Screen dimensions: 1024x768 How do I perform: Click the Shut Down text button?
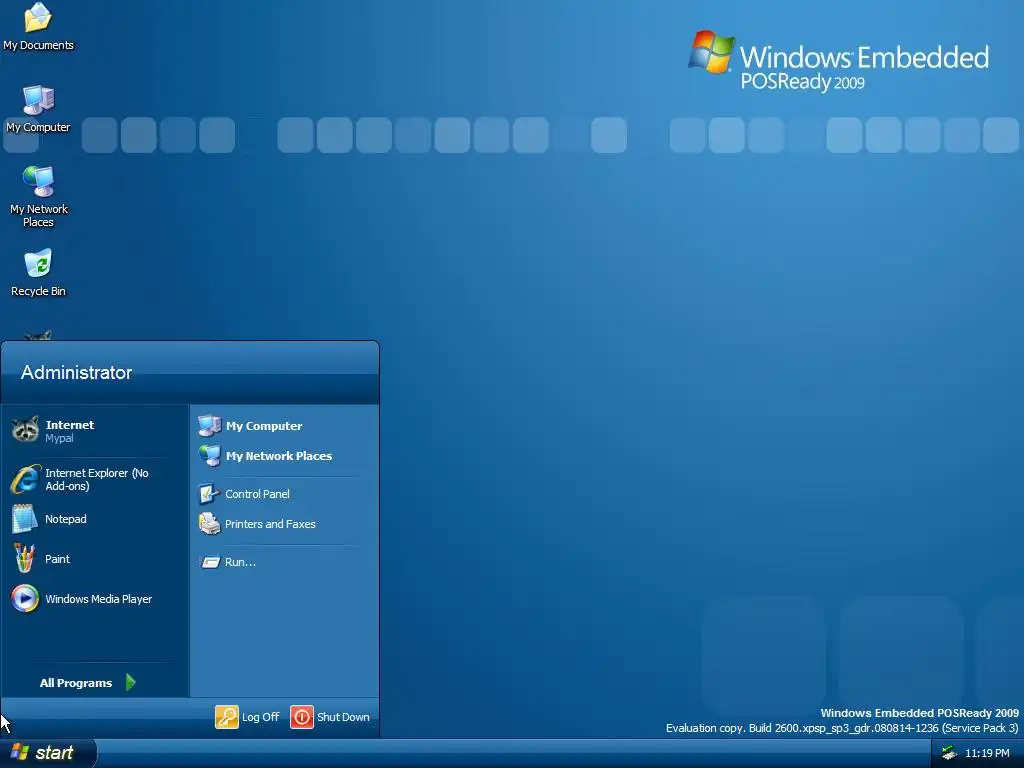click(x=344, y=717)
